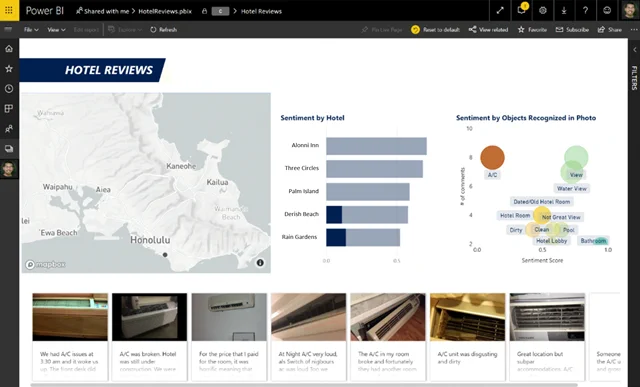The image size is (640, 387).
Task: Click Share in toolbar
Action: point(610,30)
